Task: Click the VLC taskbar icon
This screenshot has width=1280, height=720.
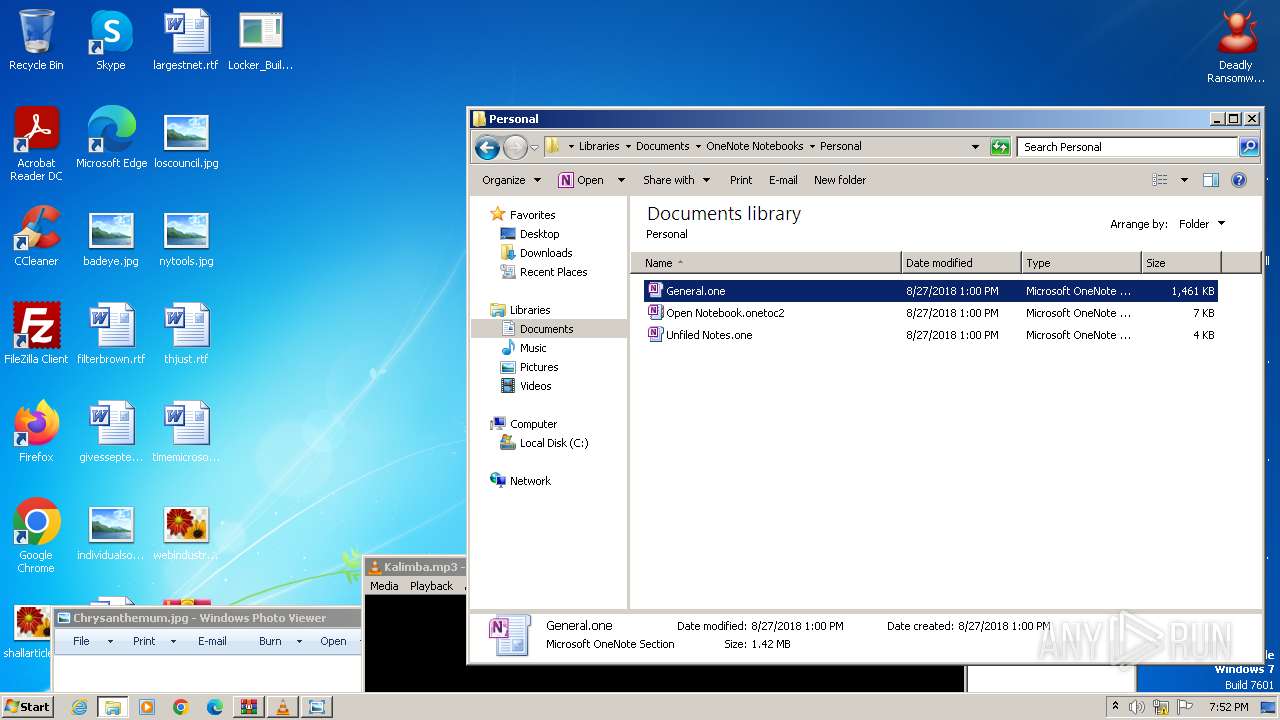Action: 283,707
